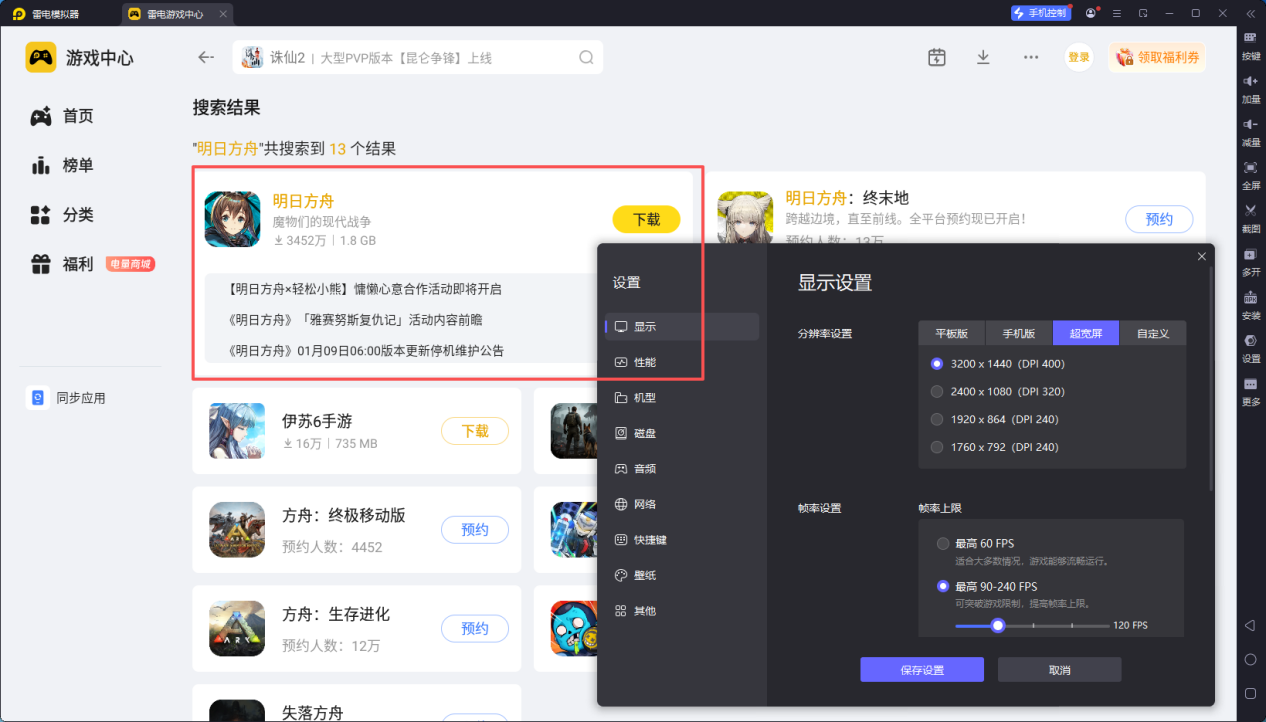The width and height of the screenshot is (1266, 722).
Task: Open 显示 settings section
Action: [682, 327]
